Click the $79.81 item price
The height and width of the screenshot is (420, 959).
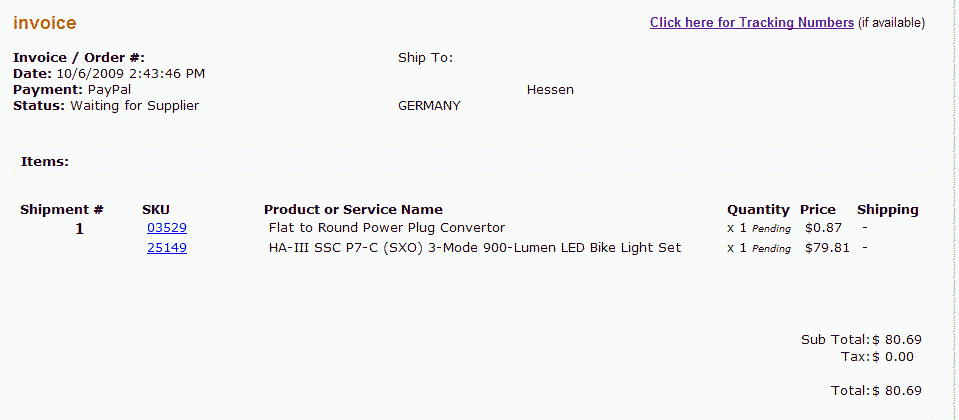826,248
